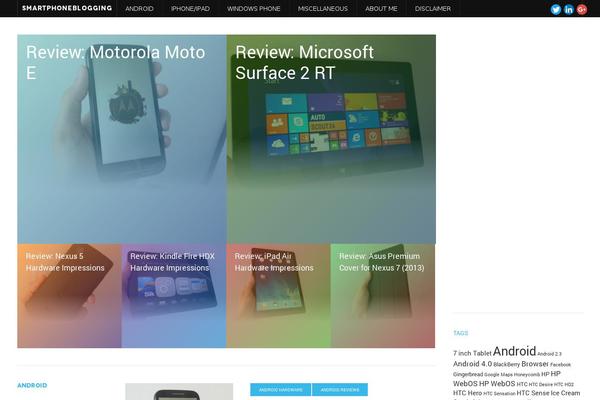
Task: Click the large Android tag
Action: [514, 351]
